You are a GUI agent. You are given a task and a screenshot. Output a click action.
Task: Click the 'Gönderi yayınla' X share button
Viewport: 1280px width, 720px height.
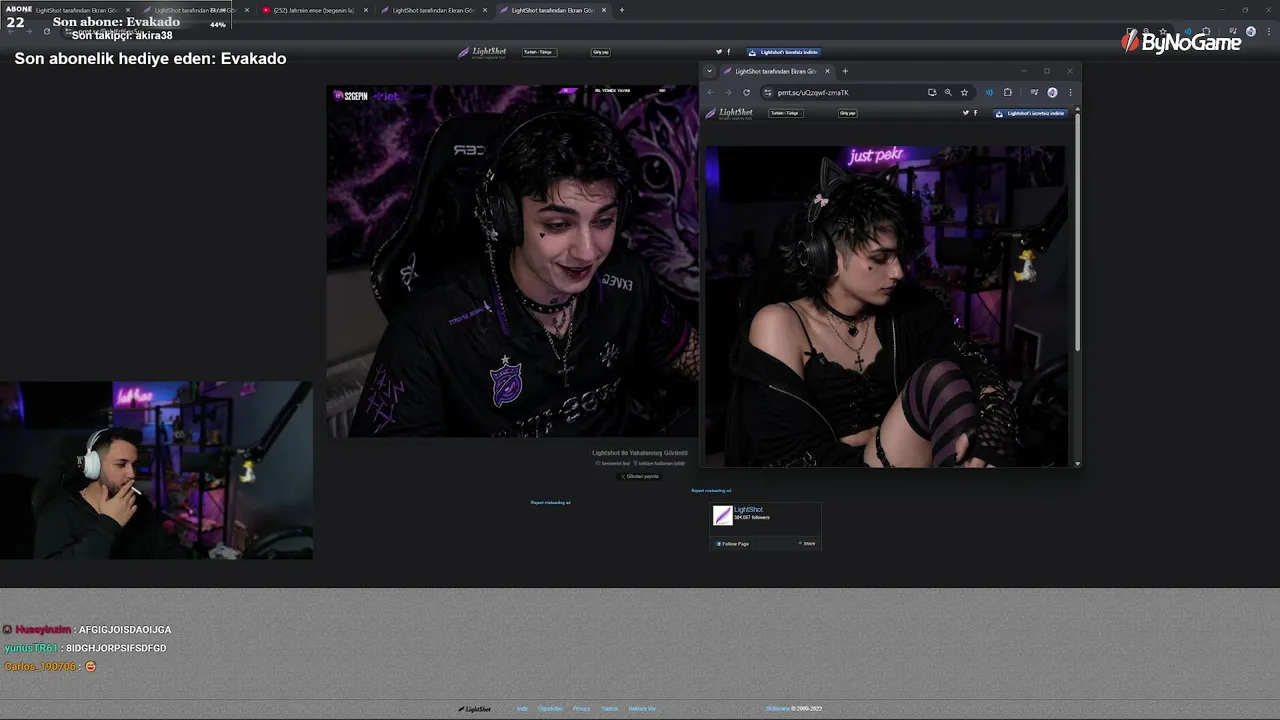[x=640, y=476]
